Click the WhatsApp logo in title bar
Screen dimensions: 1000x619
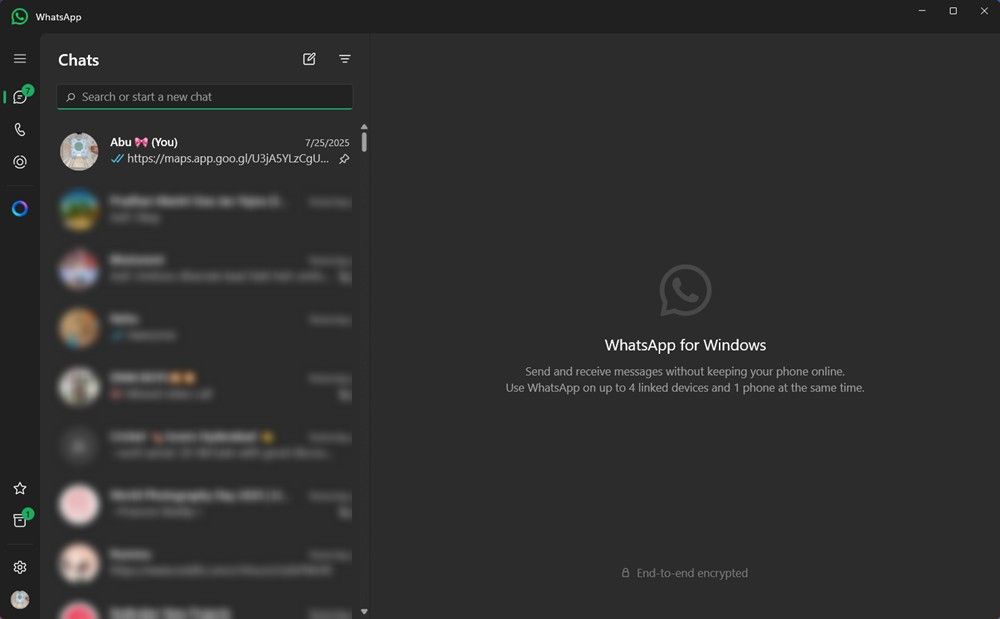[20, 17]
